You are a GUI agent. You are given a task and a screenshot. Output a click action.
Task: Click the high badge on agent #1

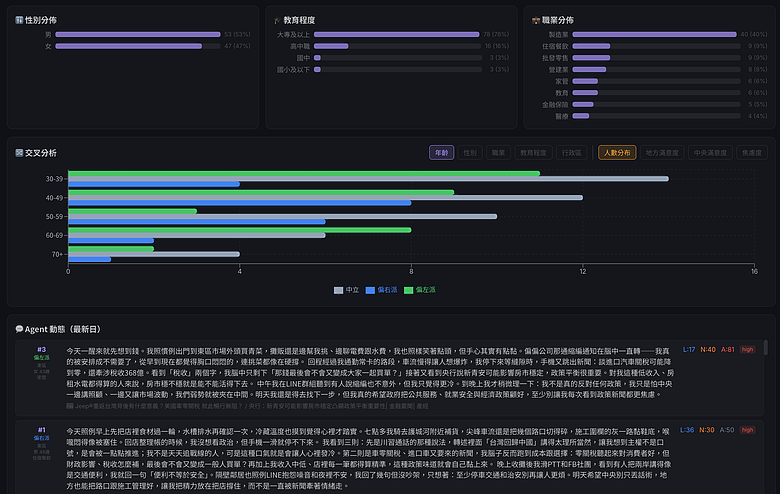(747, 430)
